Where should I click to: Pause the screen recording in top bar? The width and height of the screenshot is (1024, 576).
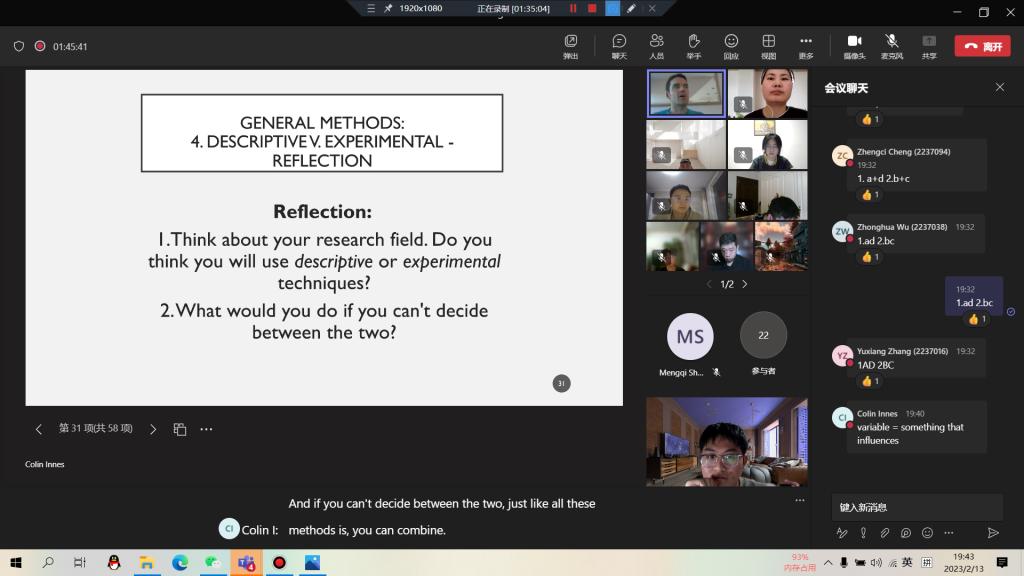pos(573,8)
